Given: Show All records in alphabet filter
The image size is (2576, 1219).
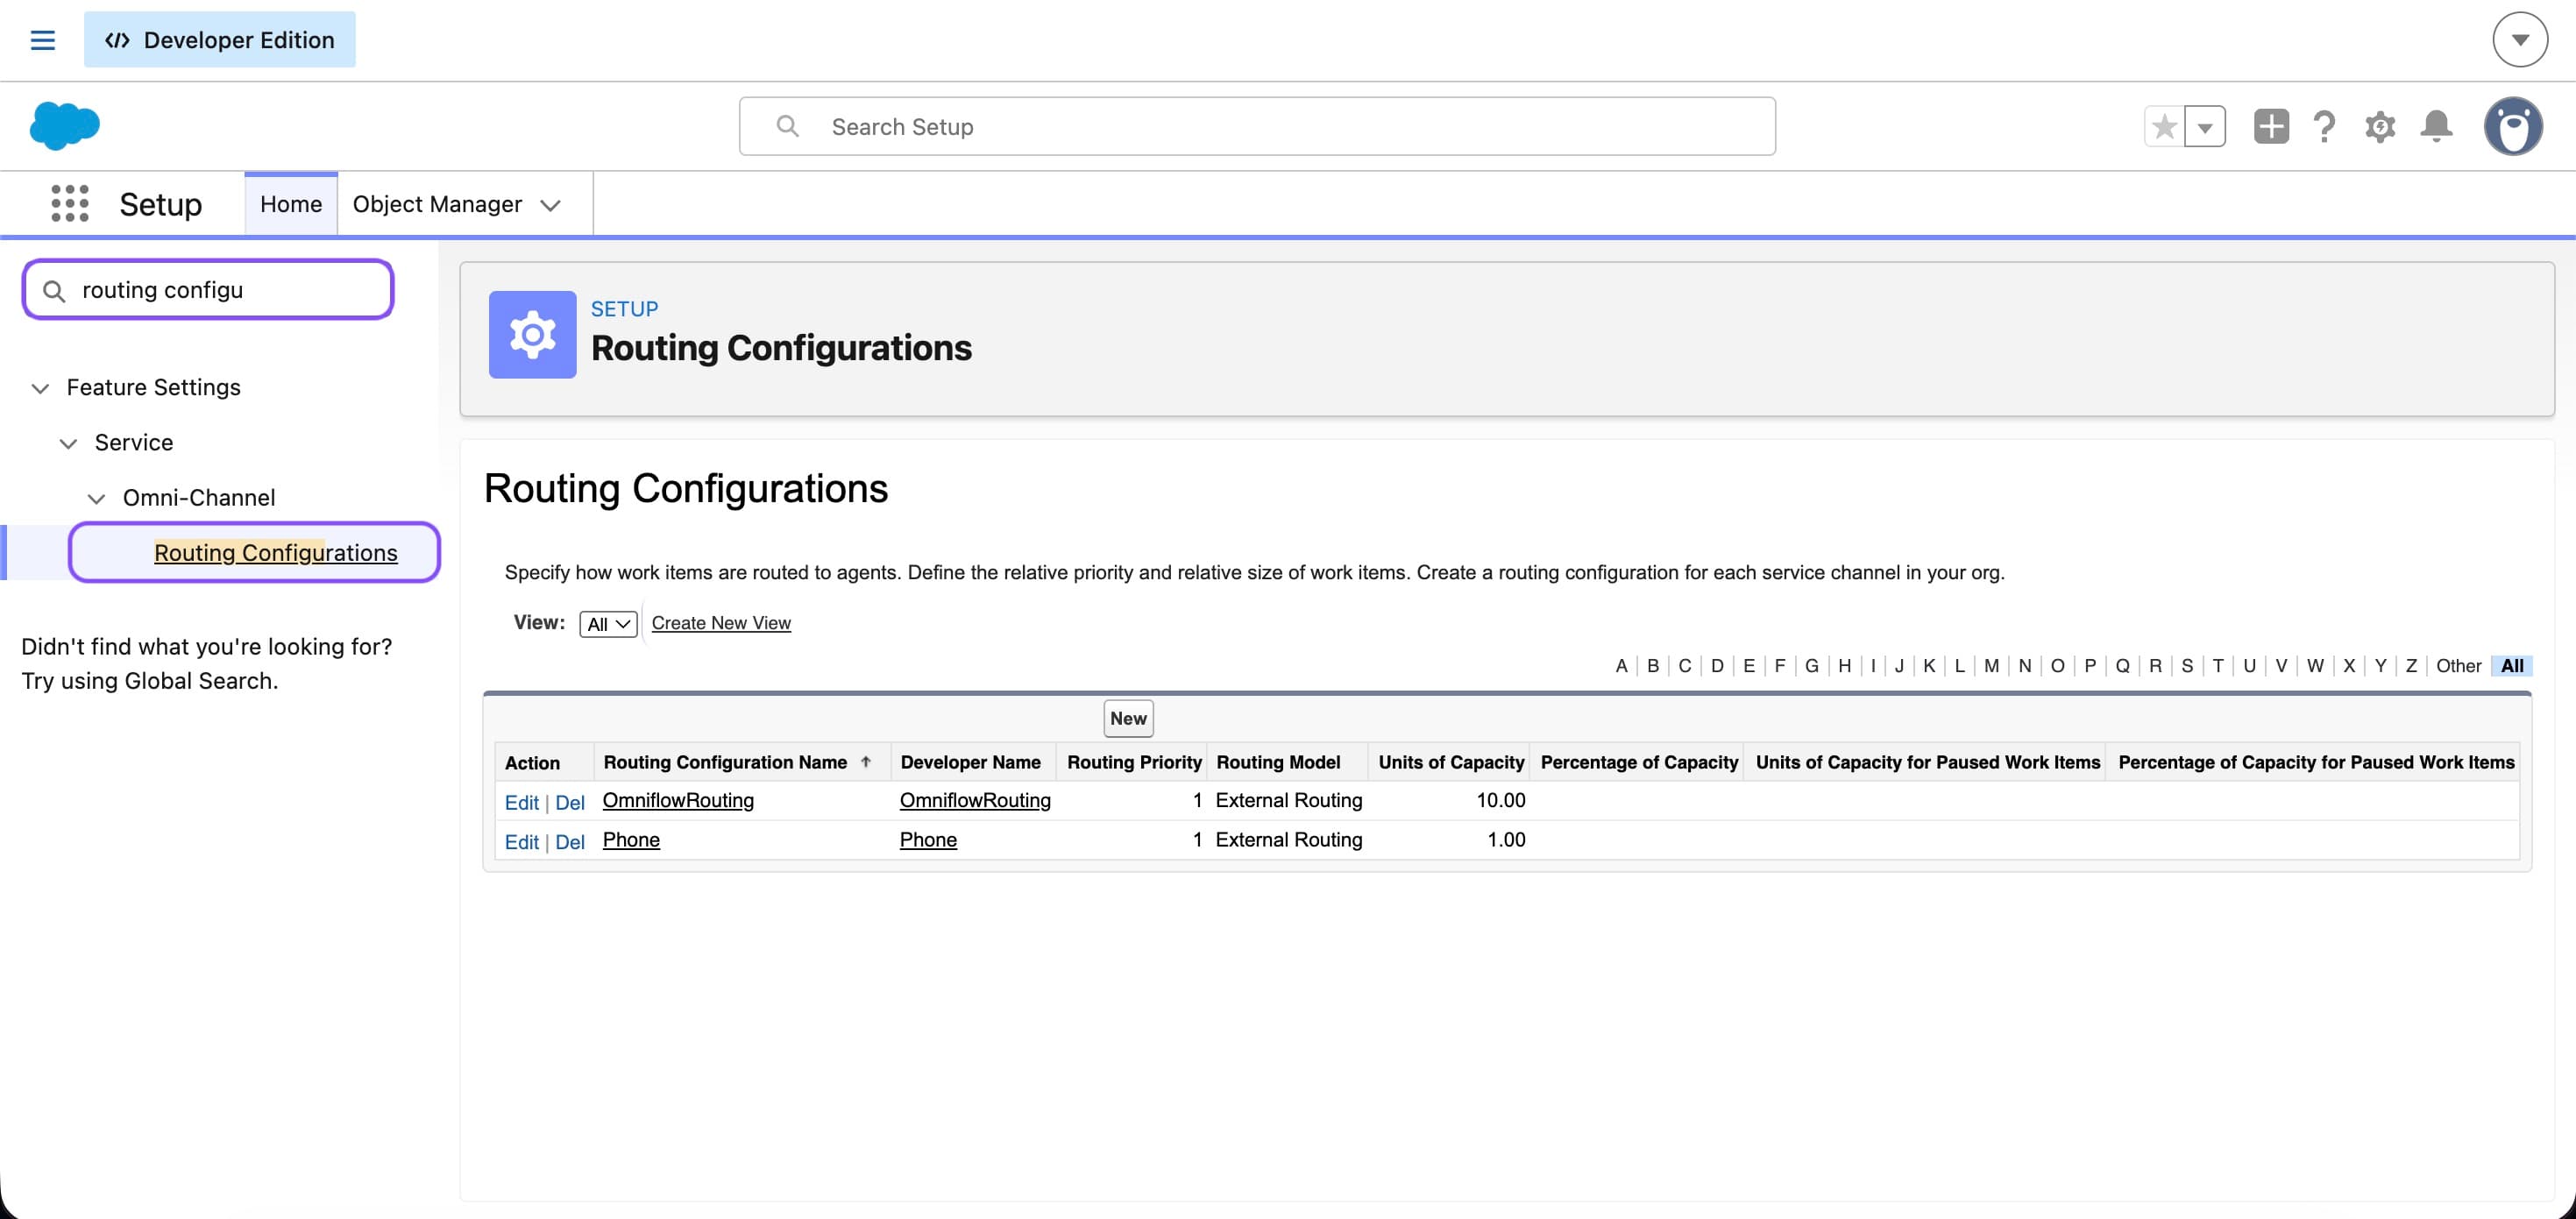Looking at the screenshot, I should [2512, 666].
